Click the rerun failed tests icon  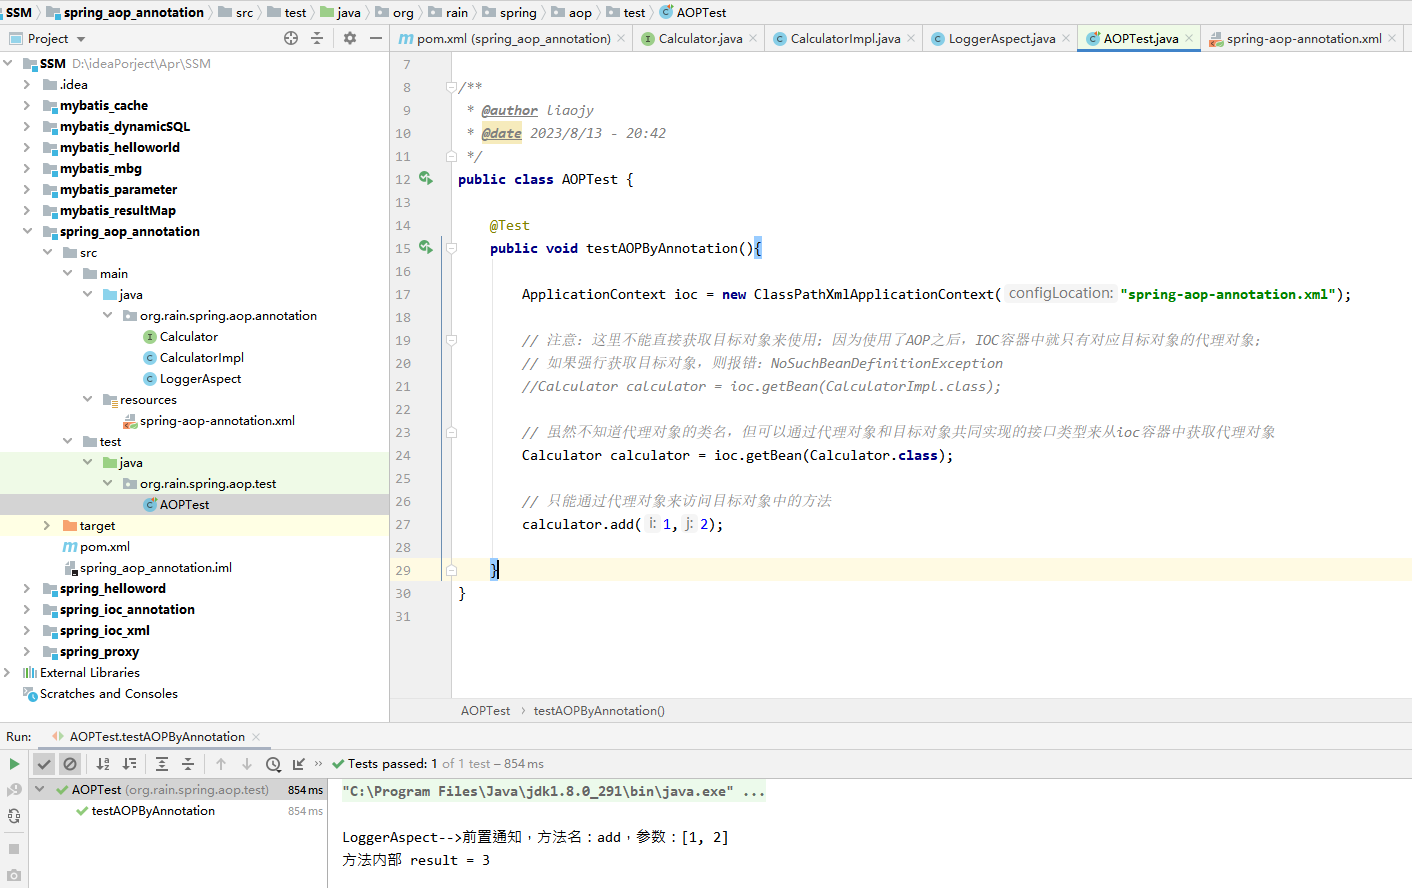pyautogui.click(x=14, y=790)
